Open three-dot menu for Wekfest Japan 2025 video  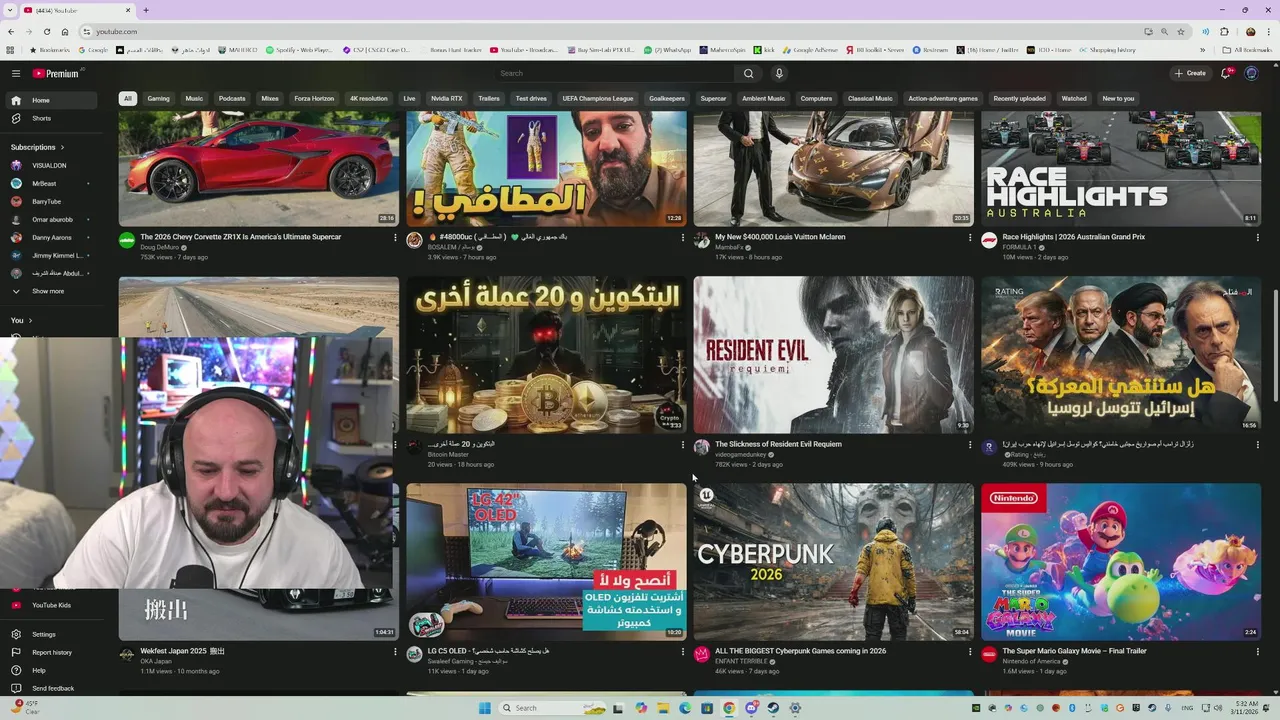click(395, 652)
